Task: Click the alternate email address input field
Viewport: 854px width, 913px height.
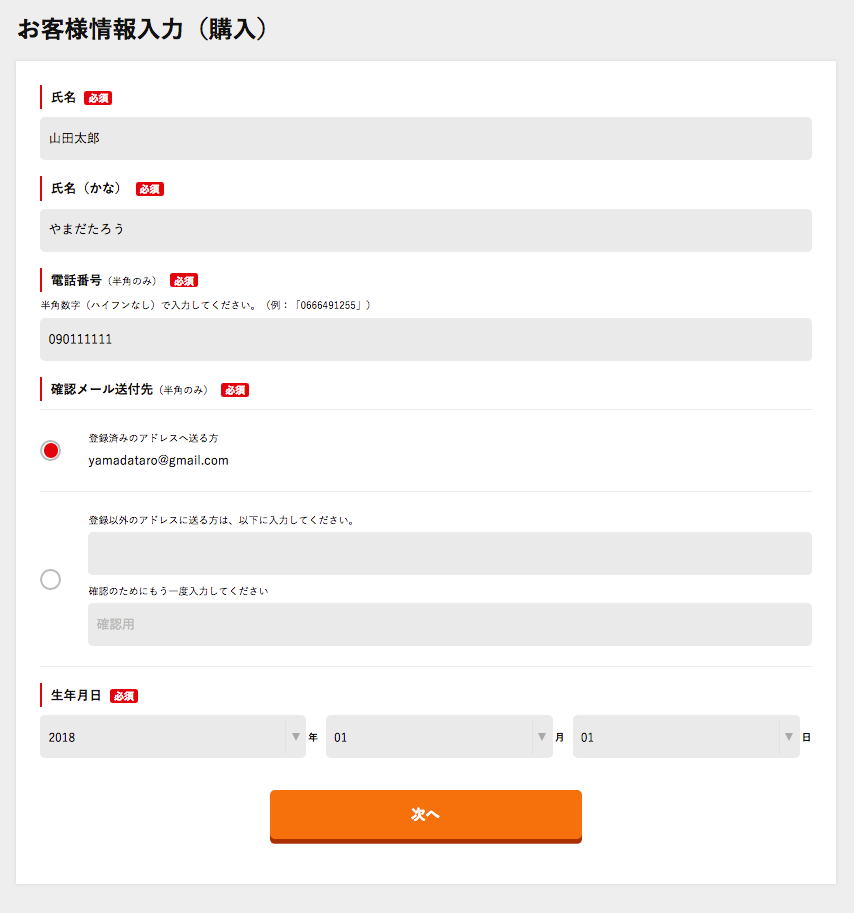Action: point(449,553)
